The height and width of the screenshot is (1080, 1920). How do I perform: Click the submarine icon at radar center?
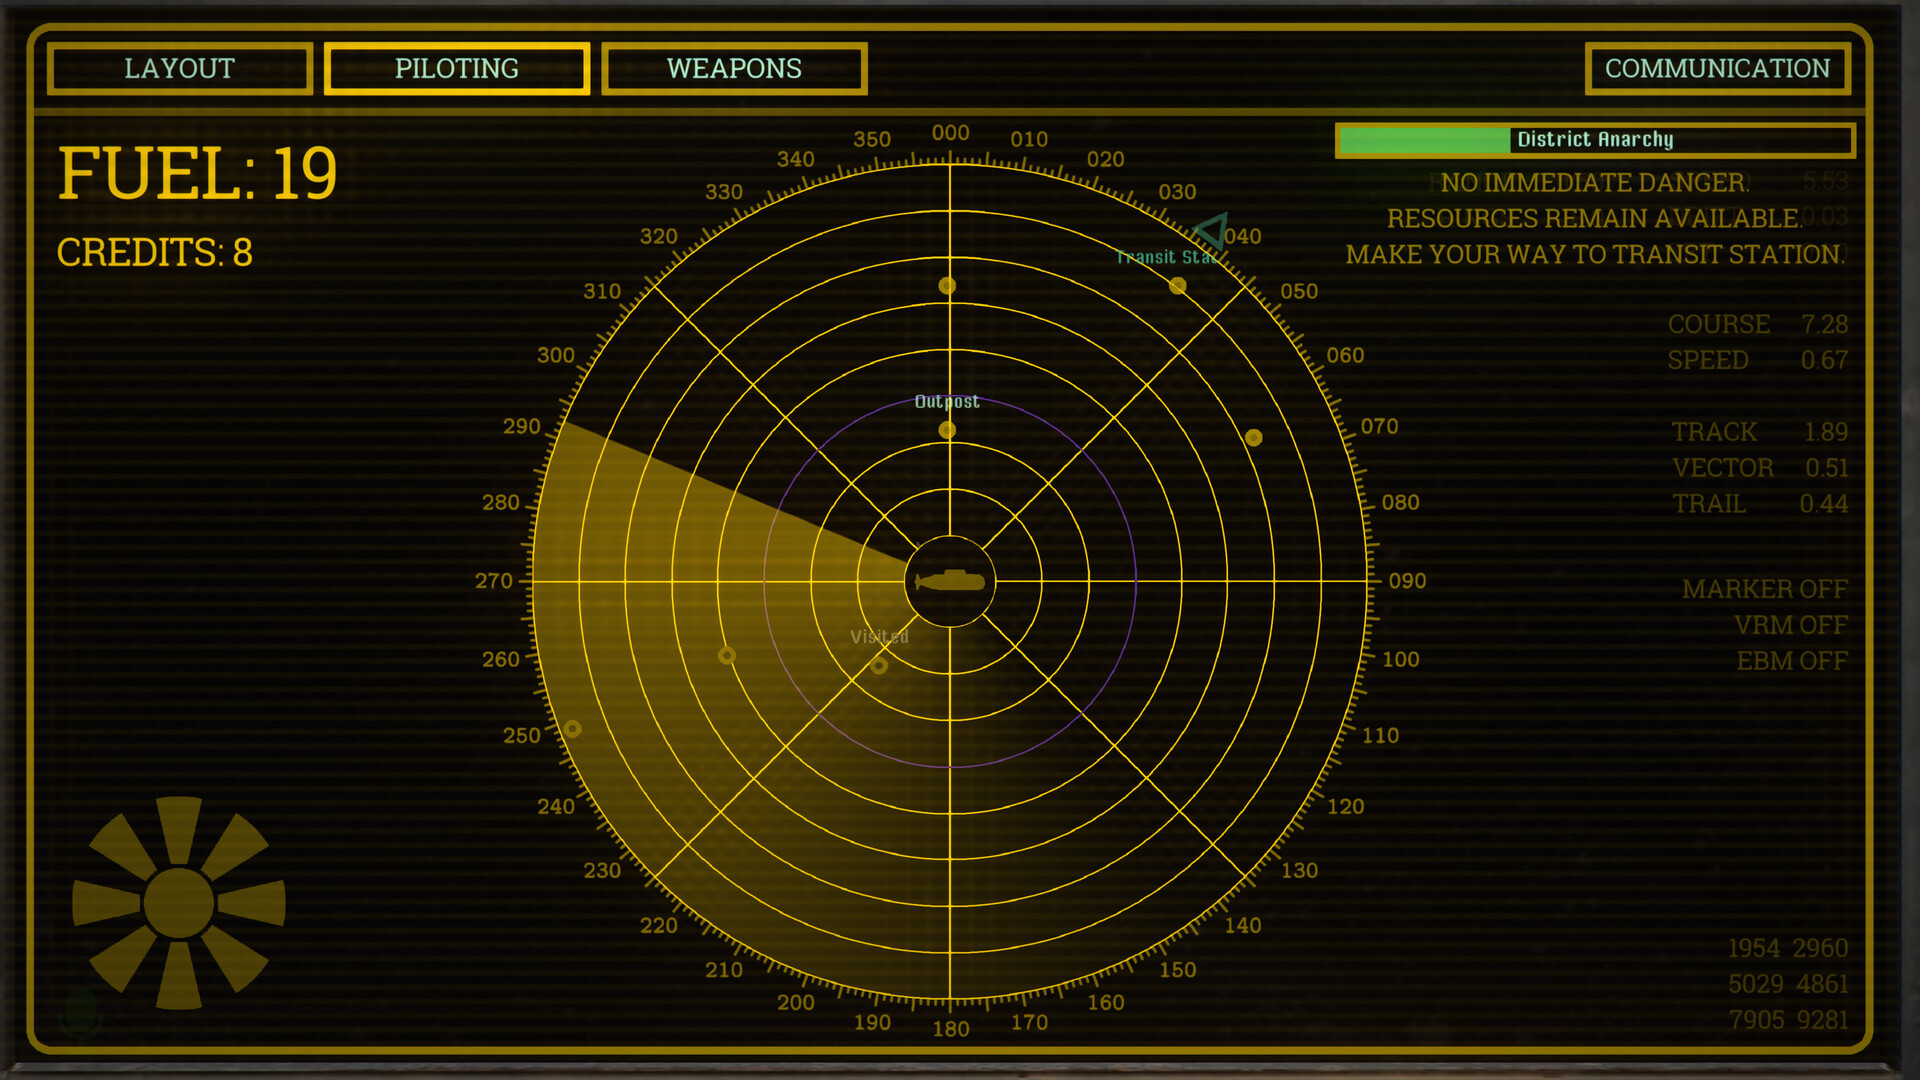[x=950, y=581]
